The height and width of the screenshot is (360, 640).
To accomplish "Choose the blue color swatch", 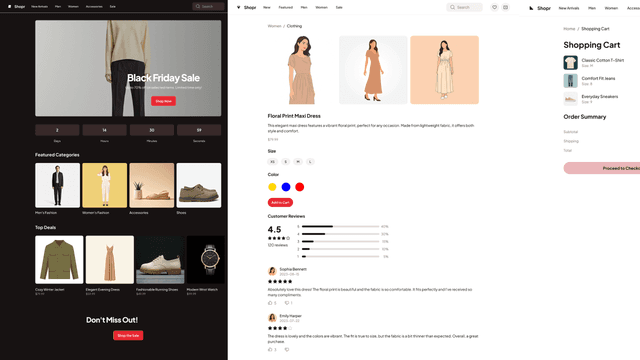I will [x=286, y=187].
